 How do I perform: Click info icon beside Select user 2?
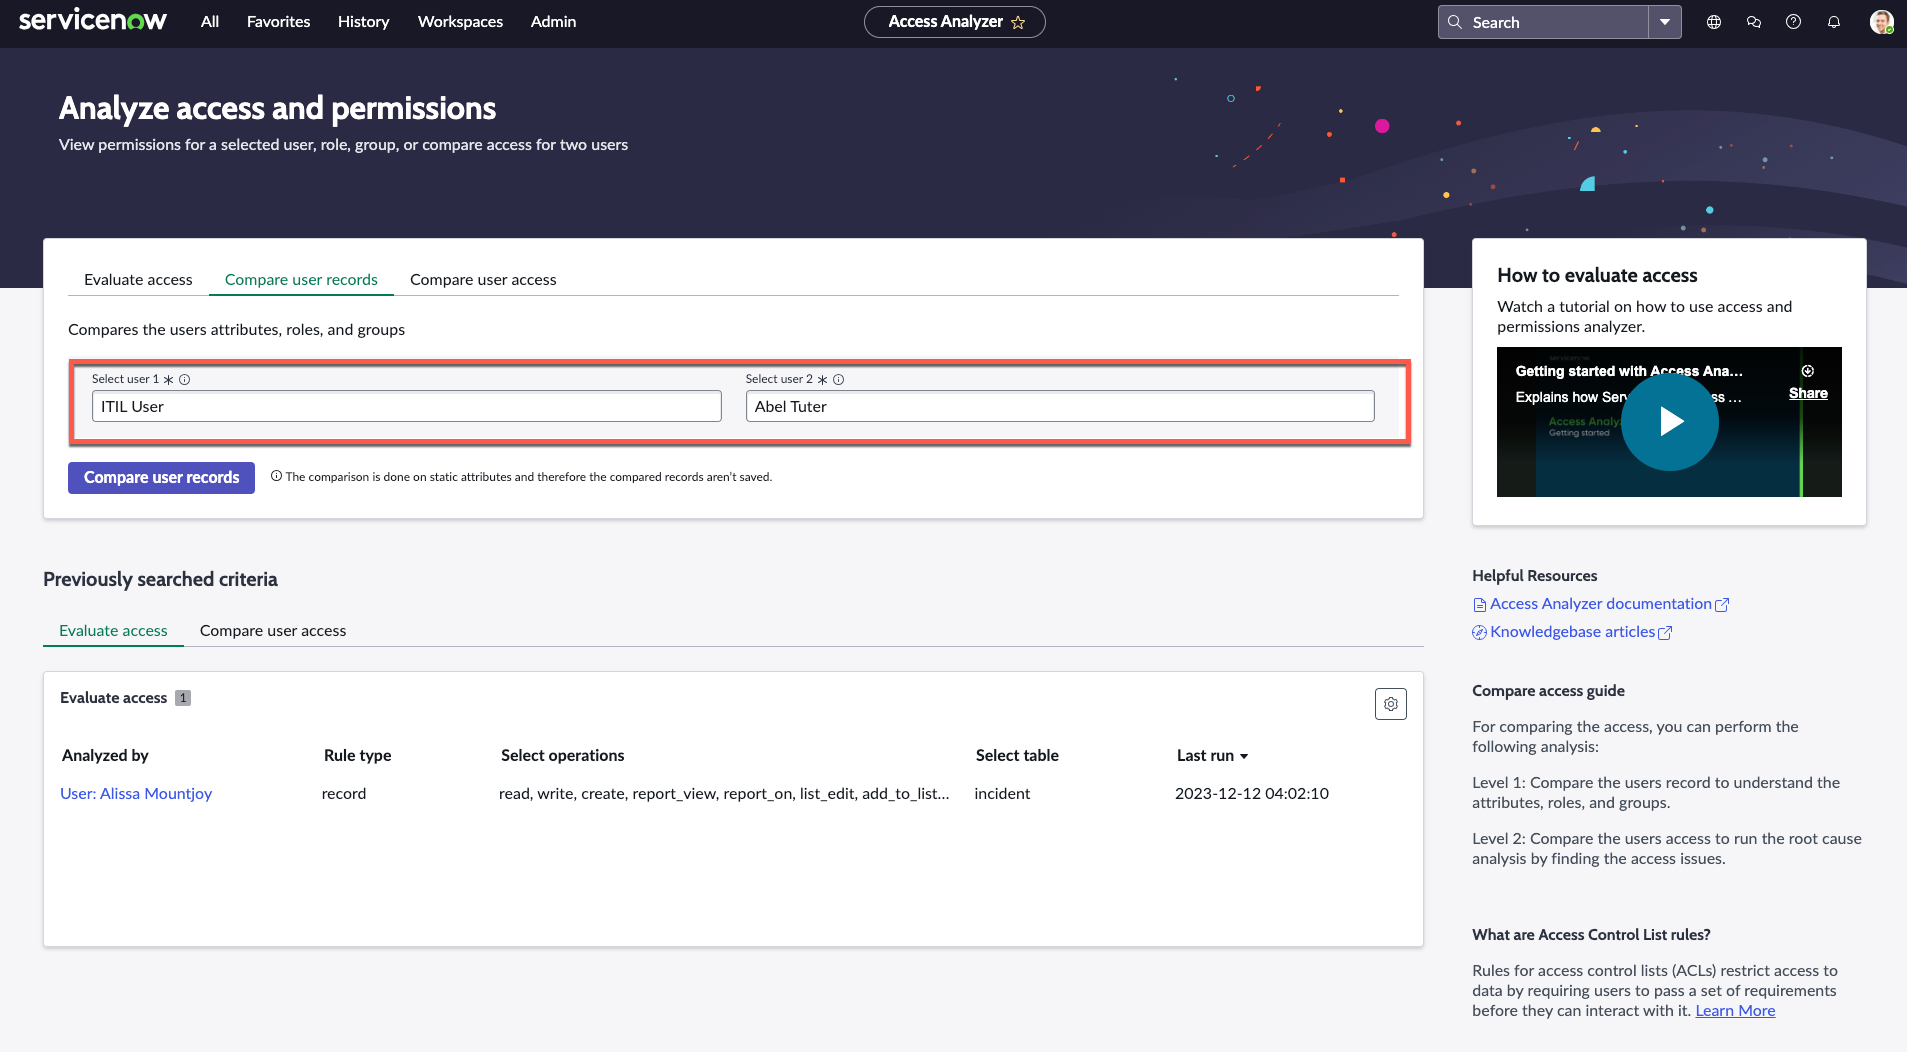[x=839, y=379]
